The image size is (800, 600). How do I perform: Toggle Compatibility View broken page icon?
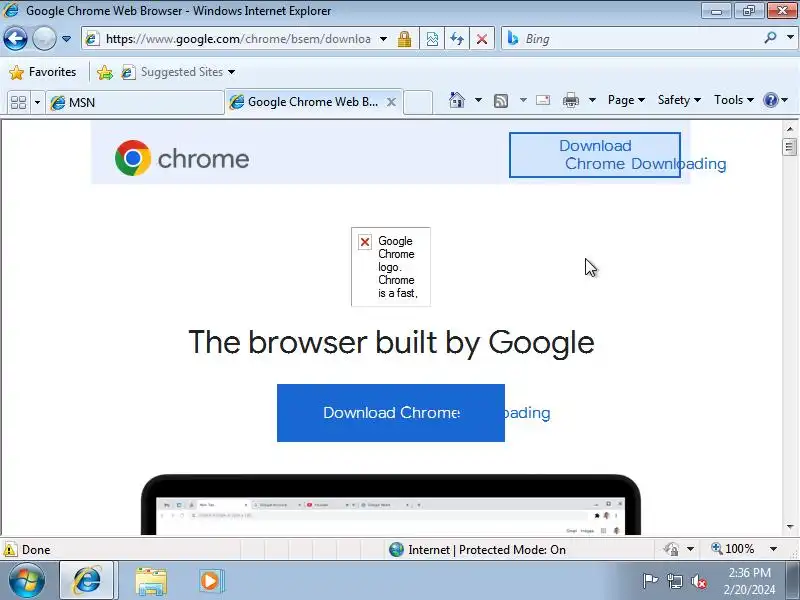click(432, 39)
